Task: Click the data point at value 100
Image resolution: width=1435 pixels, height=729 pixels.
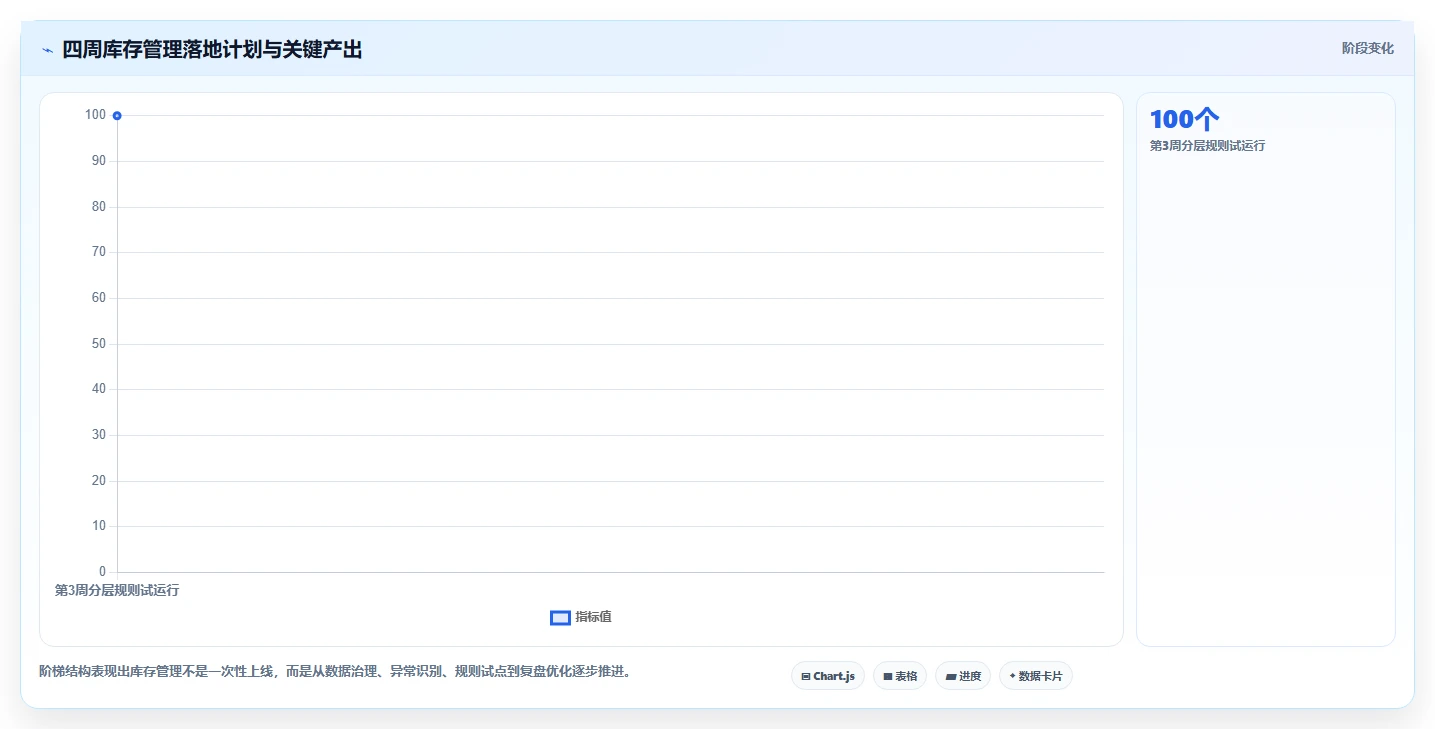Action: 117,116
